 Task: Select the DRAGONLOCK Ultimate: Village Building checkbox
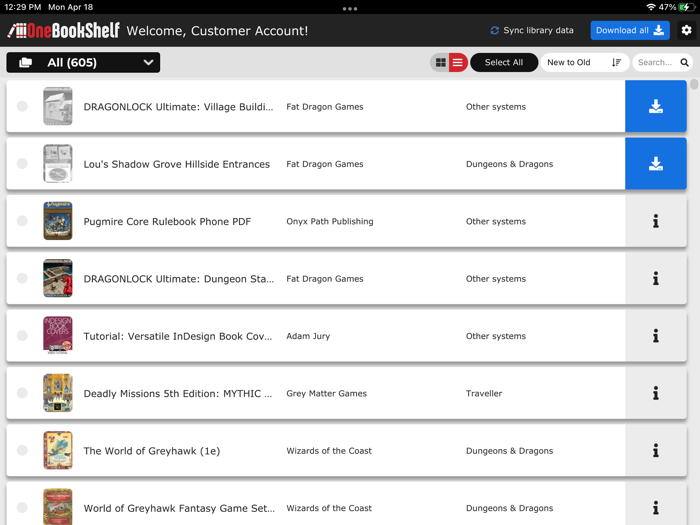pos(22,106)
